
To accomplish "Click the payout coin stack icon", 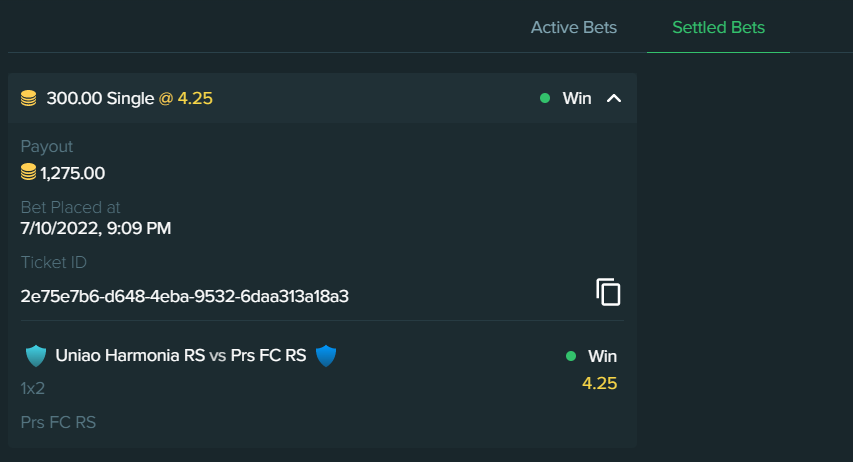I will (x=29, y=173).
